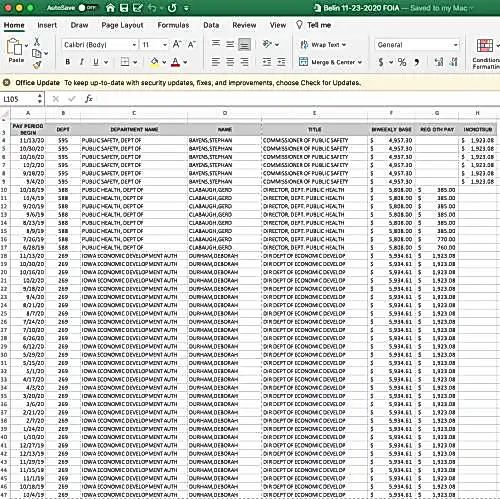Click the DEPARTMENT NAME header cell
The width and height of the screenshot is (500, 499).
click(134, 129)
